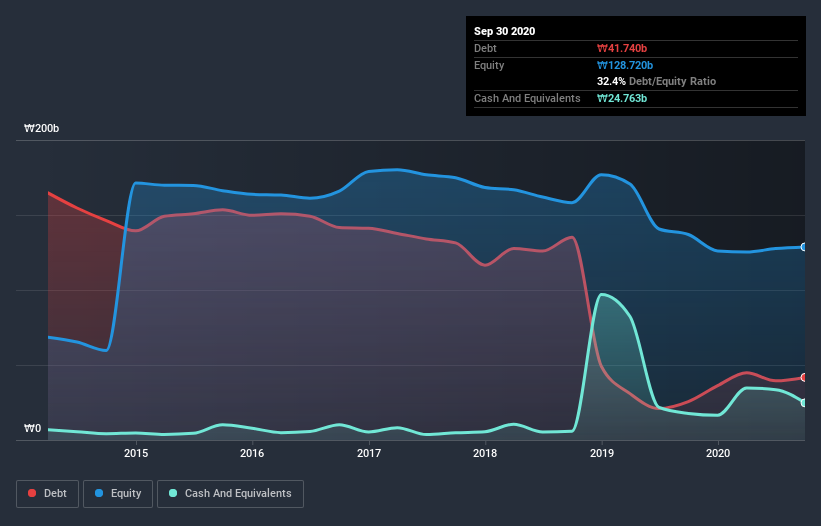
Task: Click the ₩200b y-axis label
Action: click(41, 128)
